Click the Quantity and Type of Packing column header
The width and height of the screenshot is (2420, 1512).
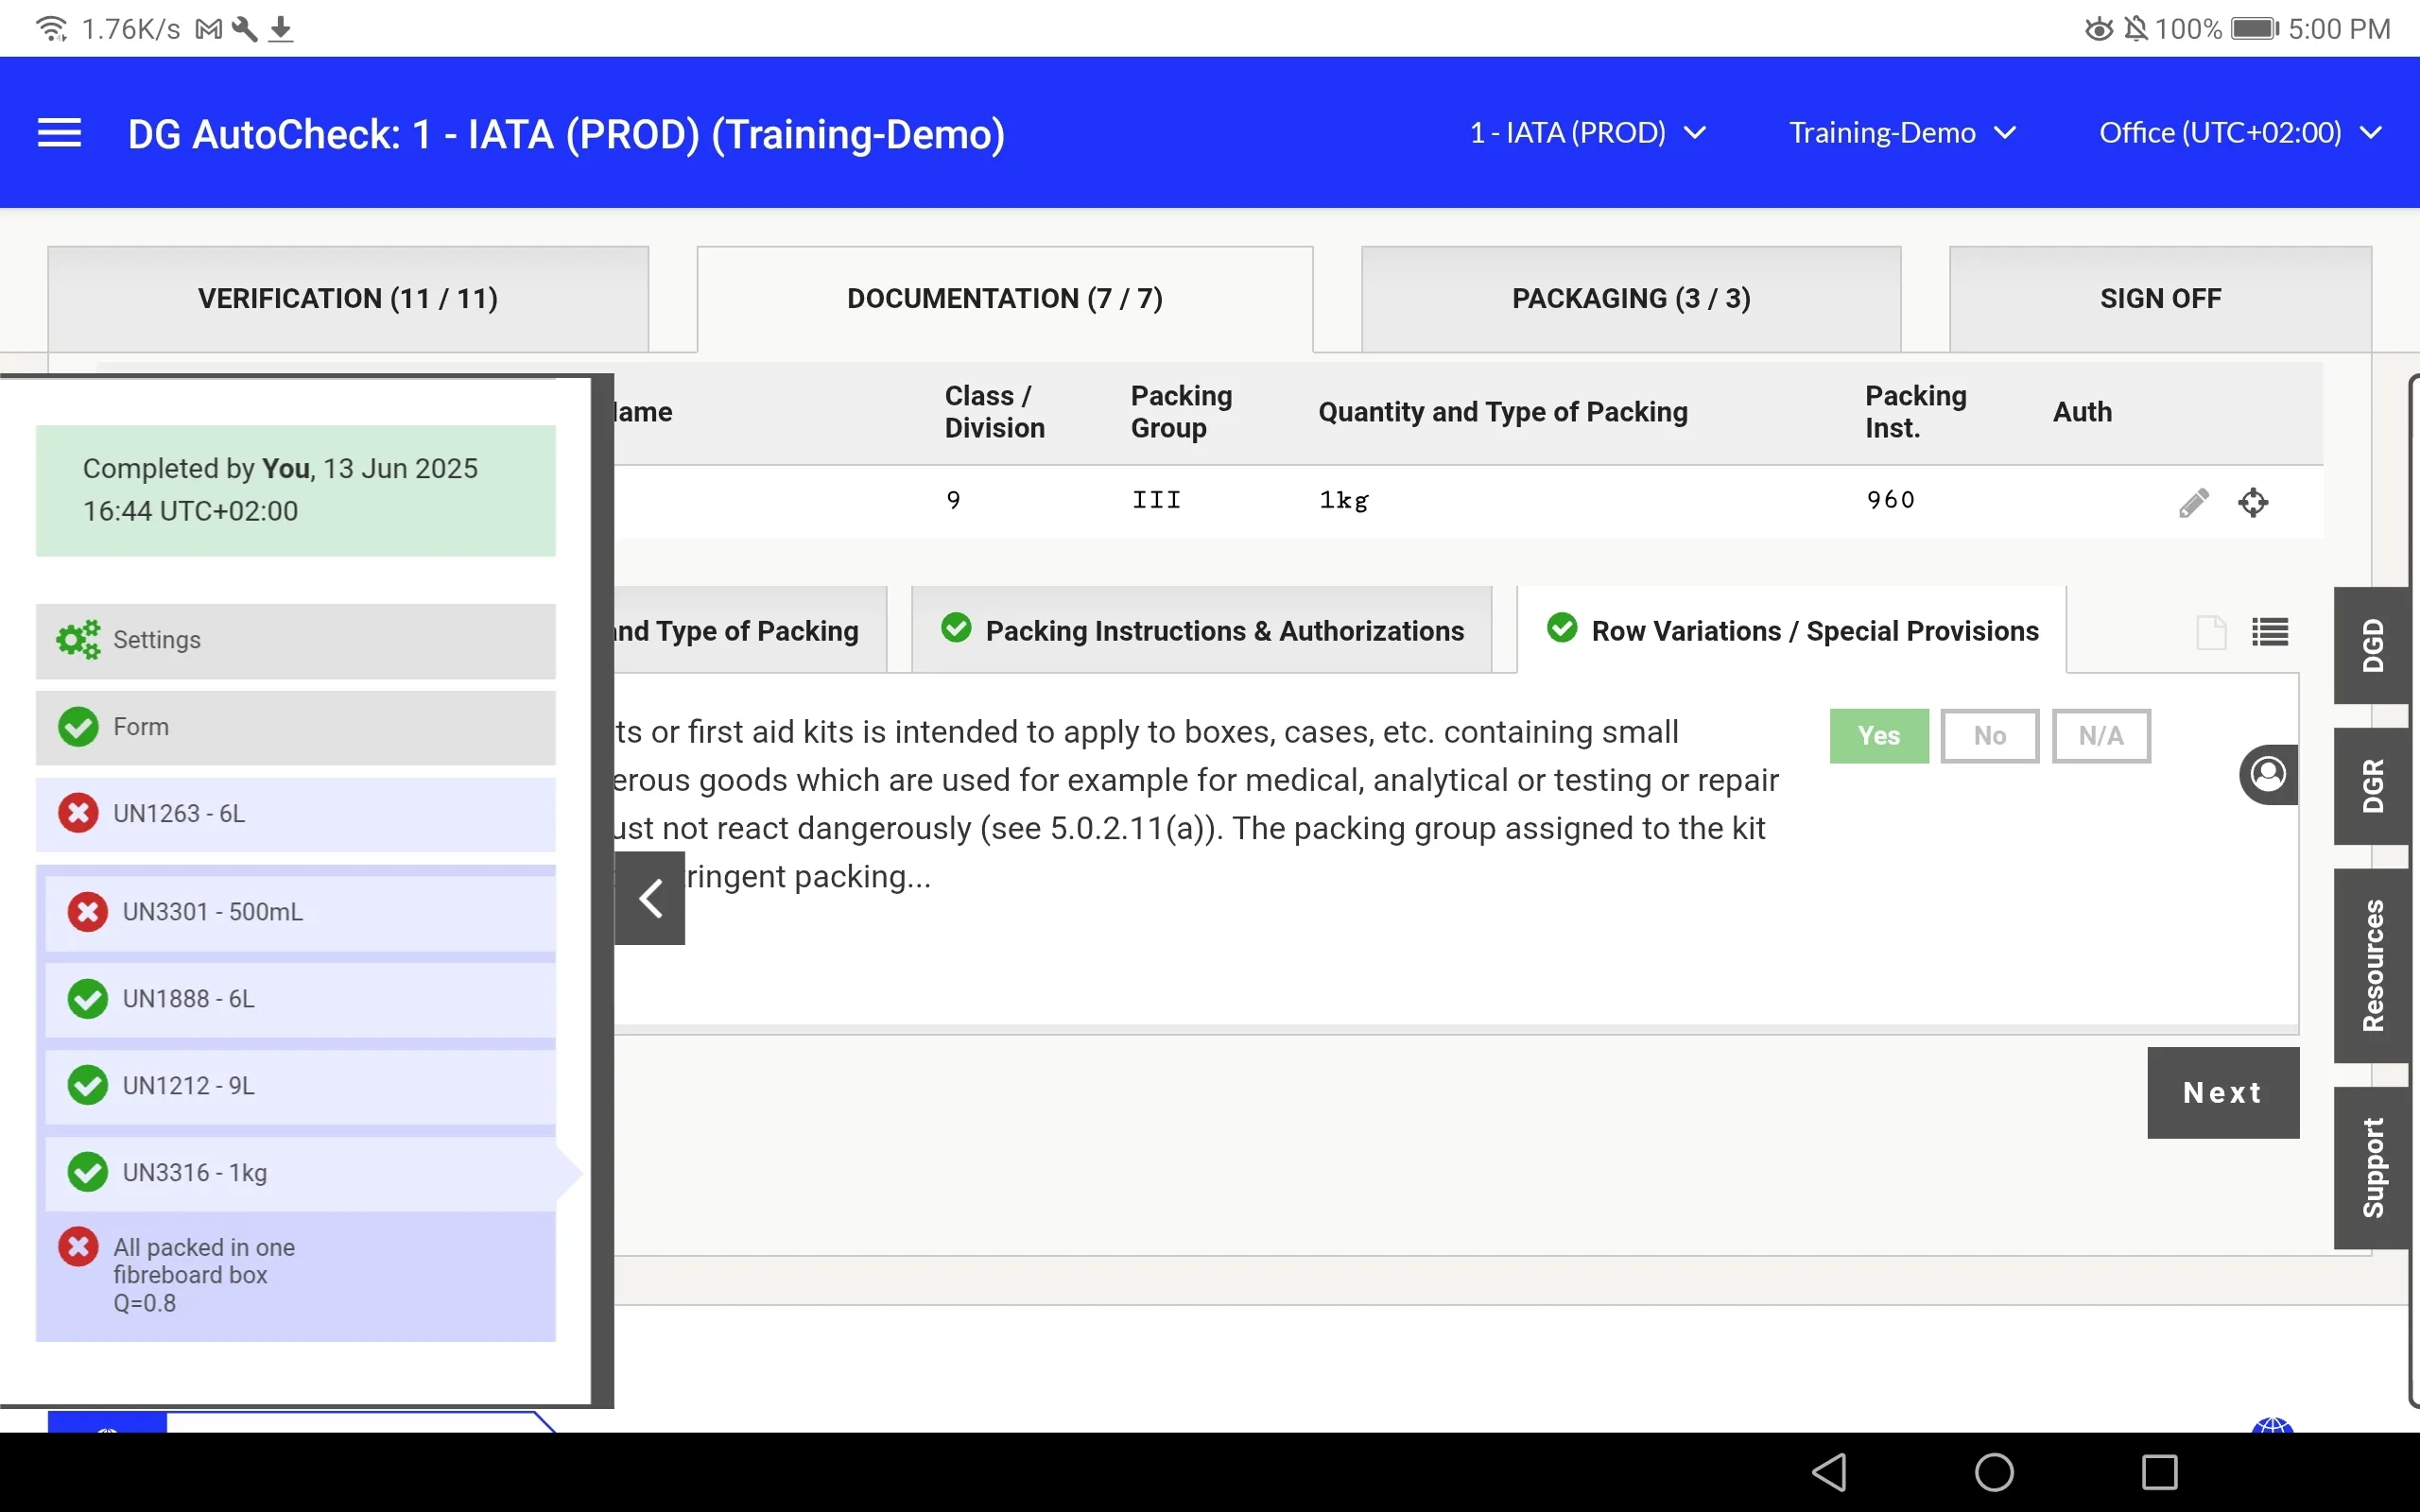(x=1503, y=412)
